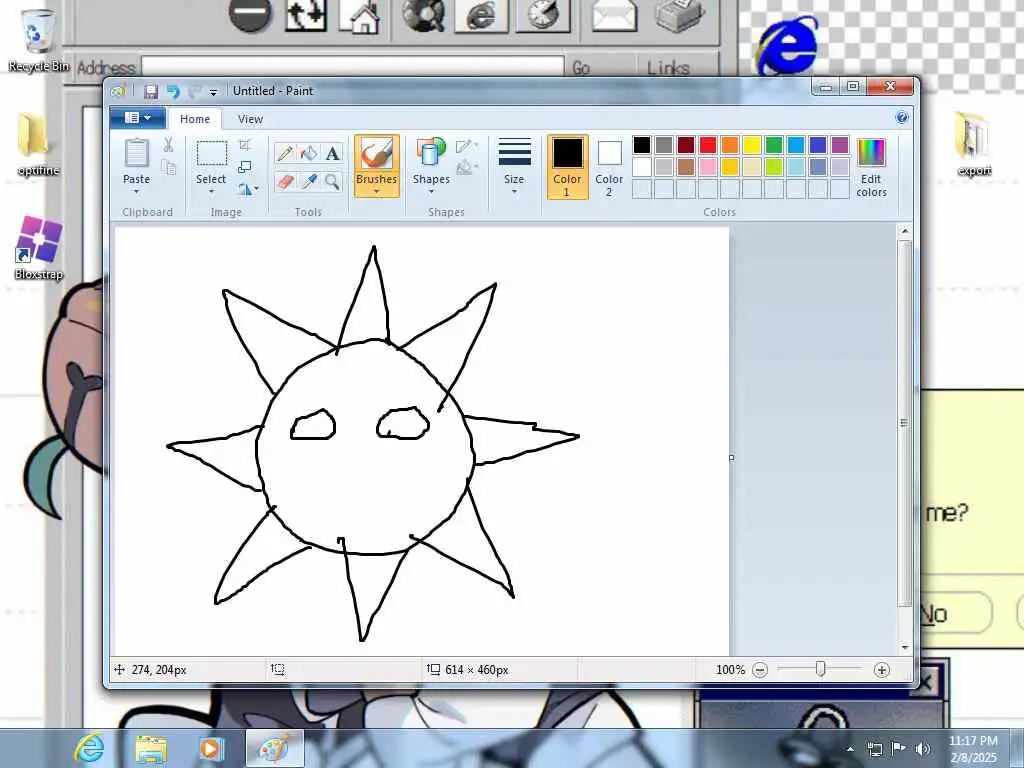This screenshot has width=1024, height=768.
Task: Select the Pencil tool in Paint
Action: (x=285, y=153)
